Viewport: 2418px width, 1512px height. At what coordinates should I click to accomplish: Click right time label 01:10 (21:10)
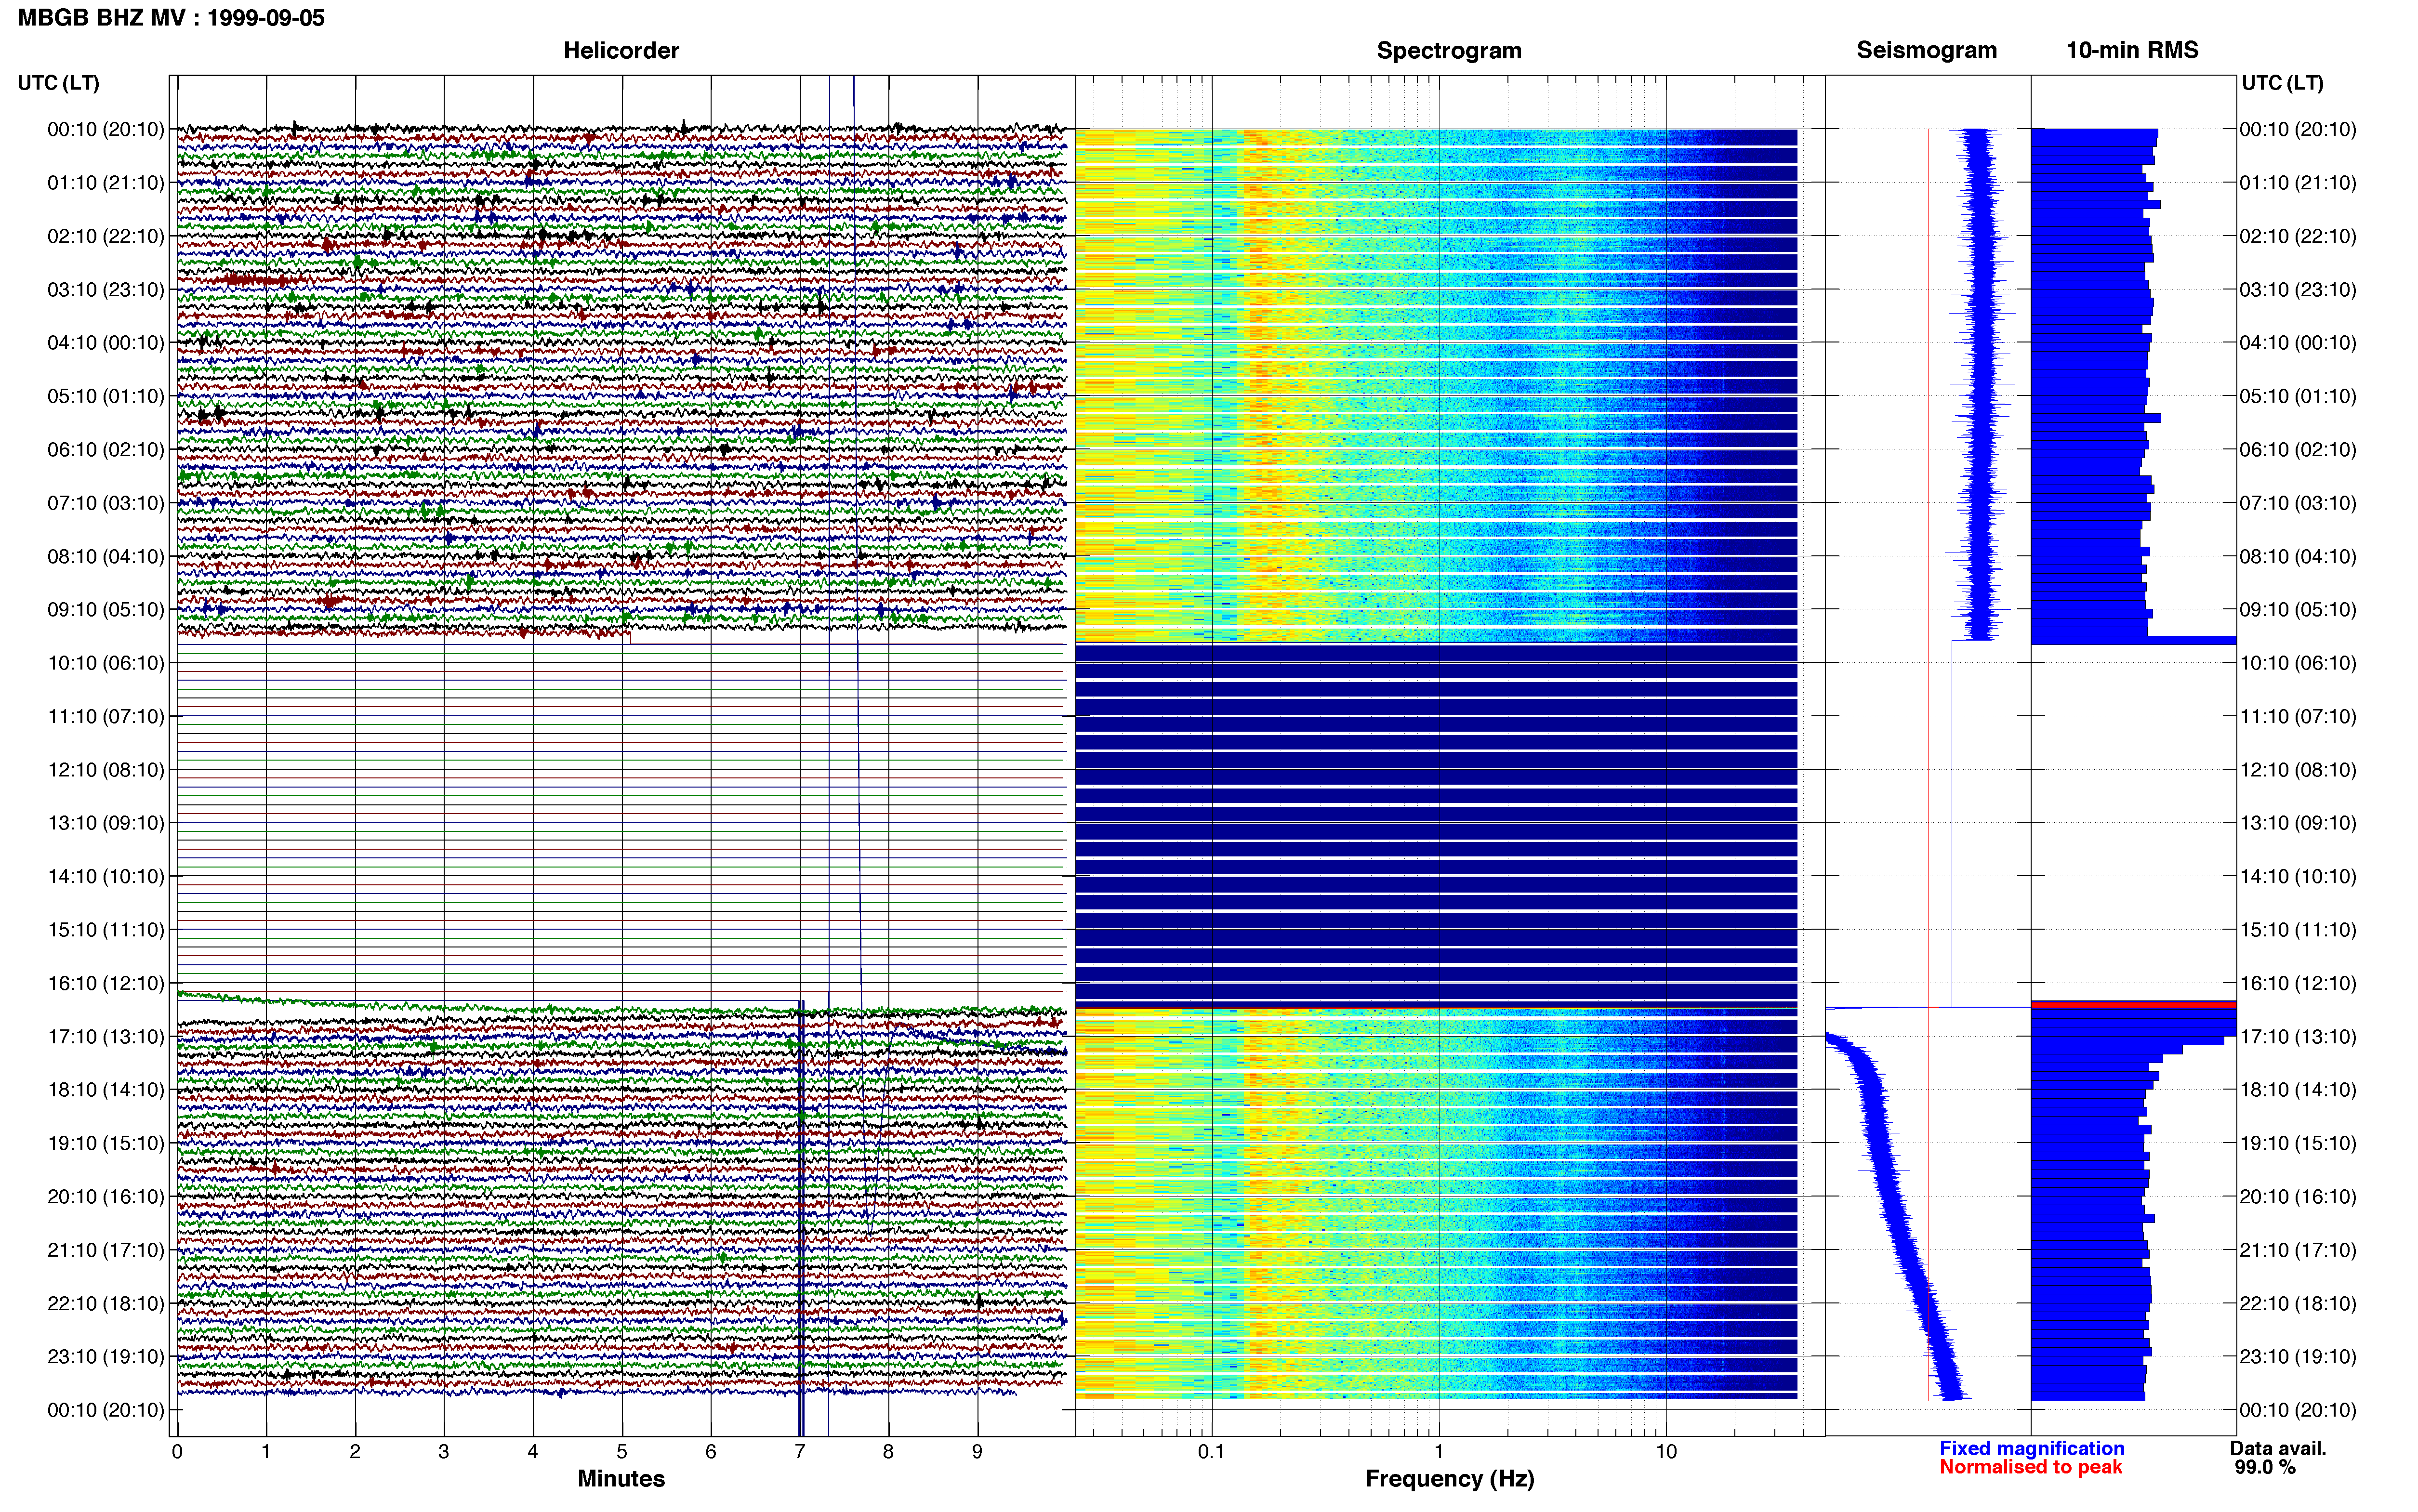(2298, 183)
